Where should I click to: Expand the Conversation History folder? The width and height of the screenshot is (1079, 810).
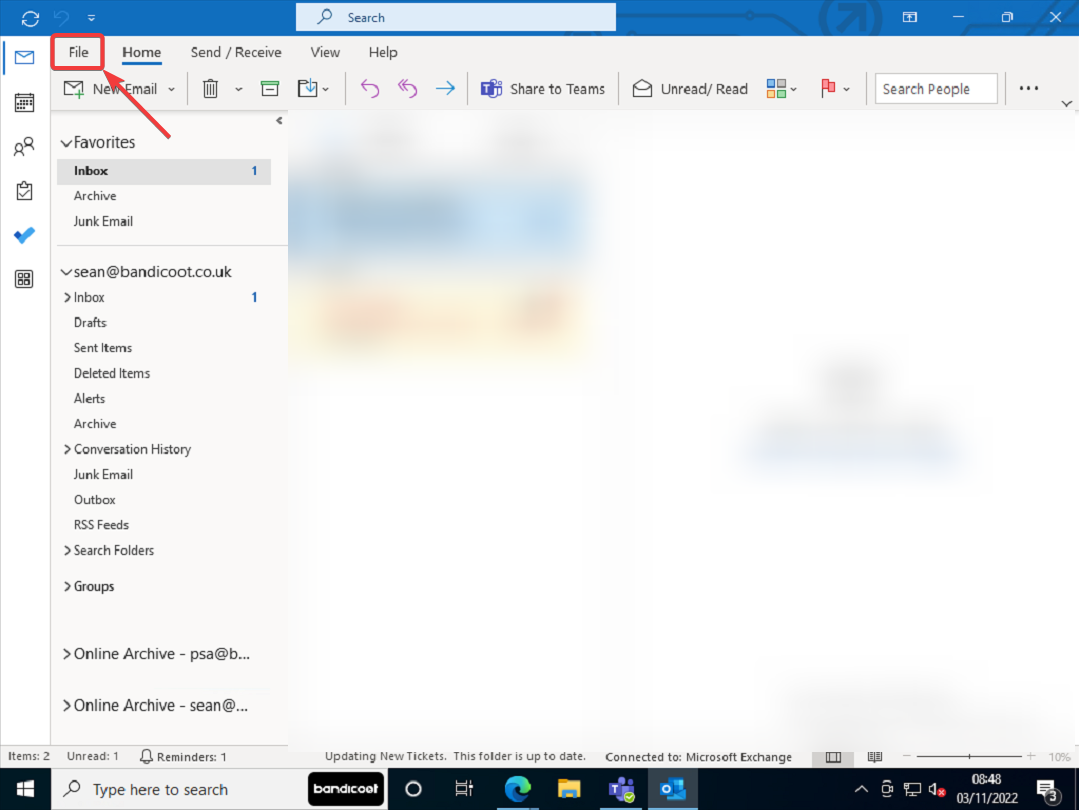point(68,449)
